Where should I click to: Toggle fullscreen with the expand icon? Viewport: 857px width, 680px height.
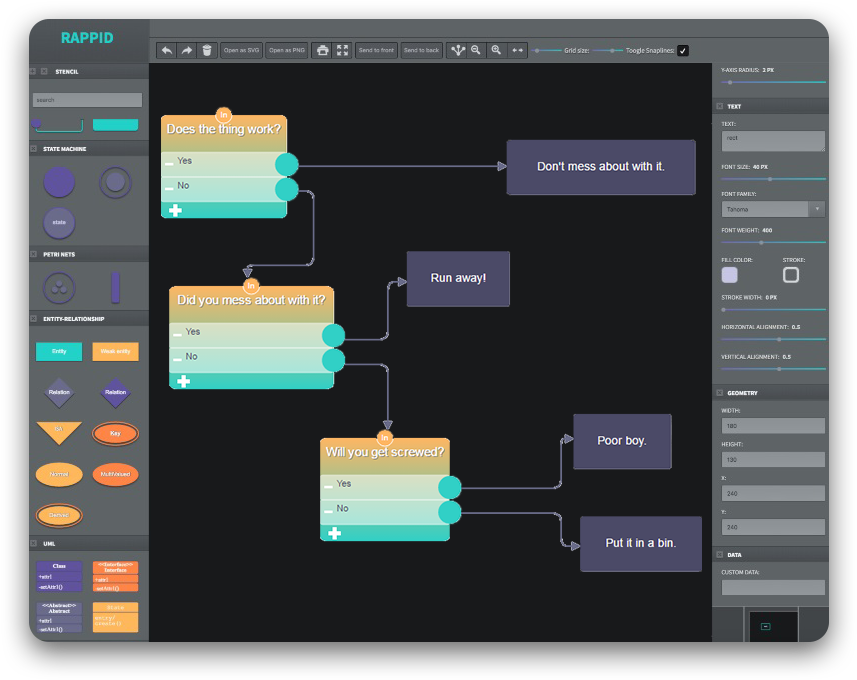click(x=342, y=50)
